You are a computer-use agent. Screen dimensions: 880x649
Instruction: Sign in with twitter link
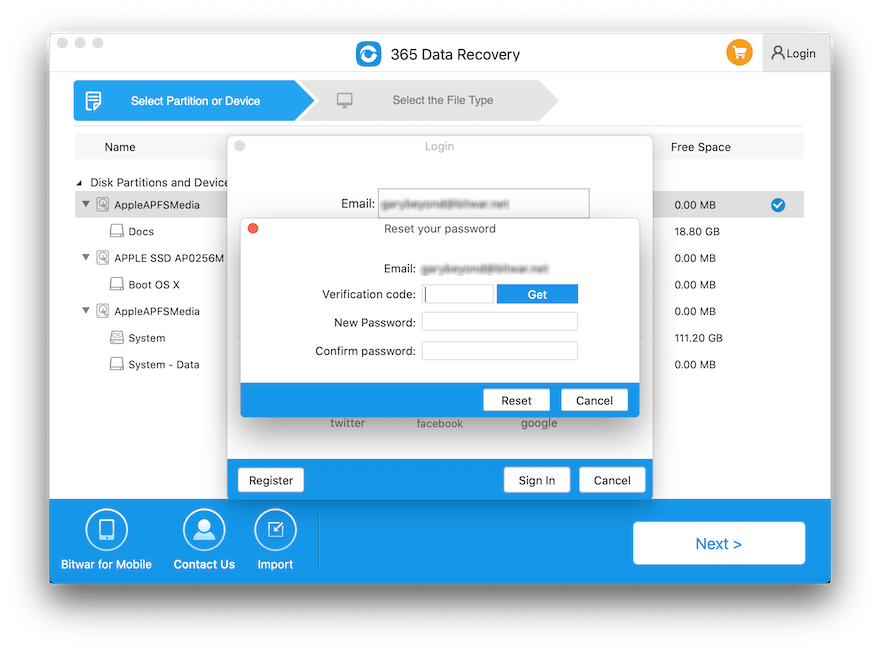tap(347, 423)
